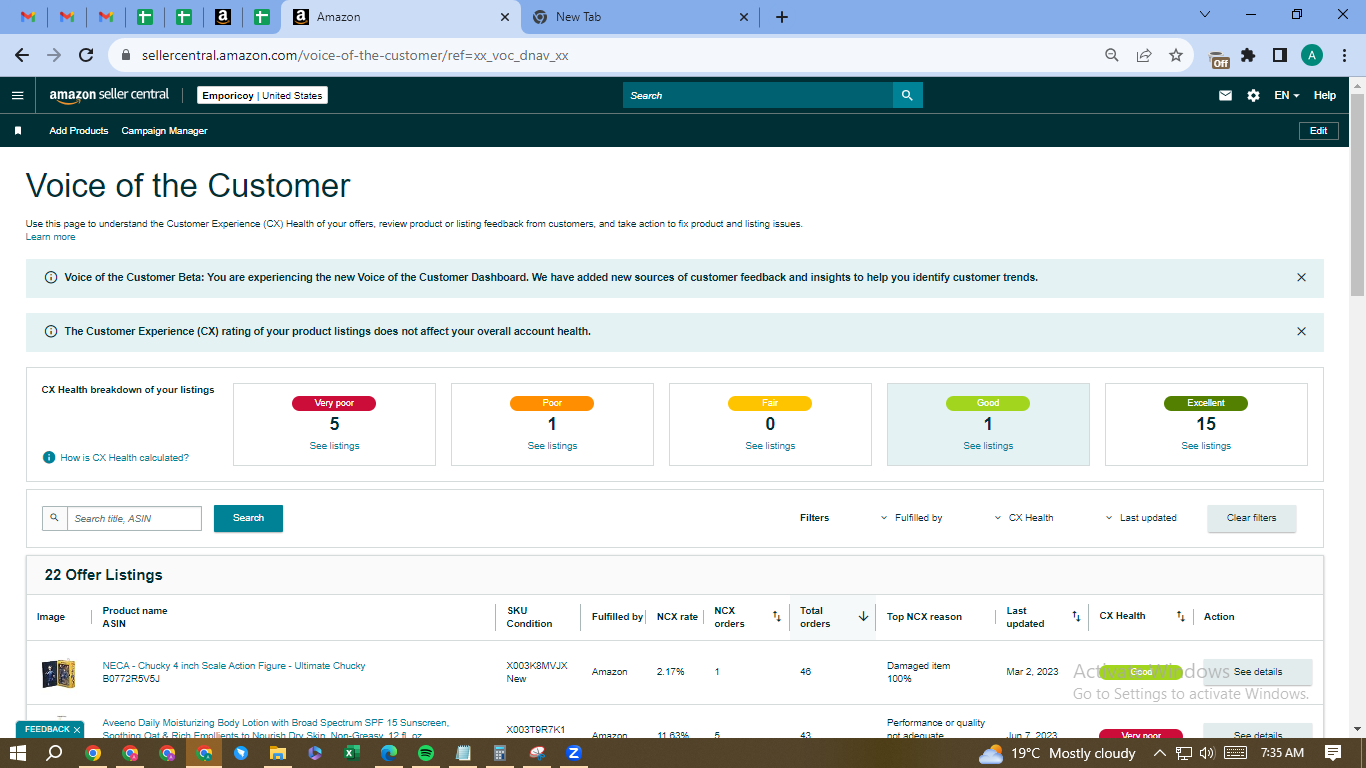Expand the CX Health filter

point(1024,518)
